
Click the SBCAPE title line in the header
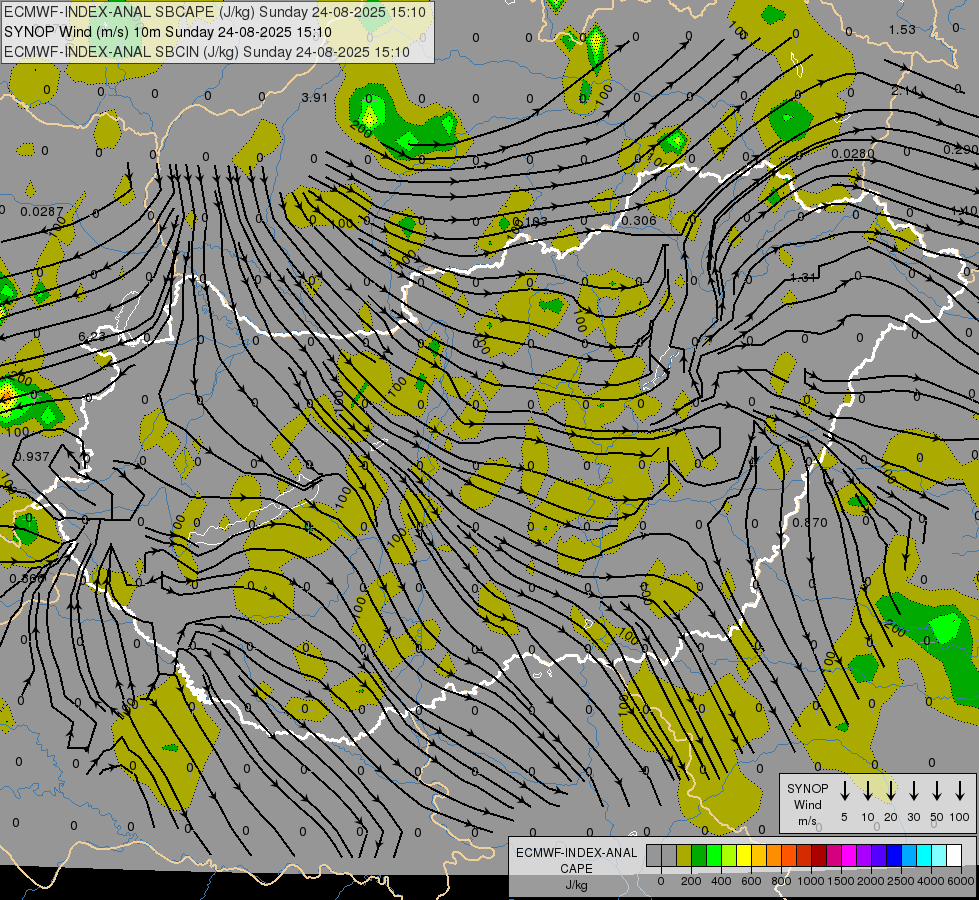(215, 12)
